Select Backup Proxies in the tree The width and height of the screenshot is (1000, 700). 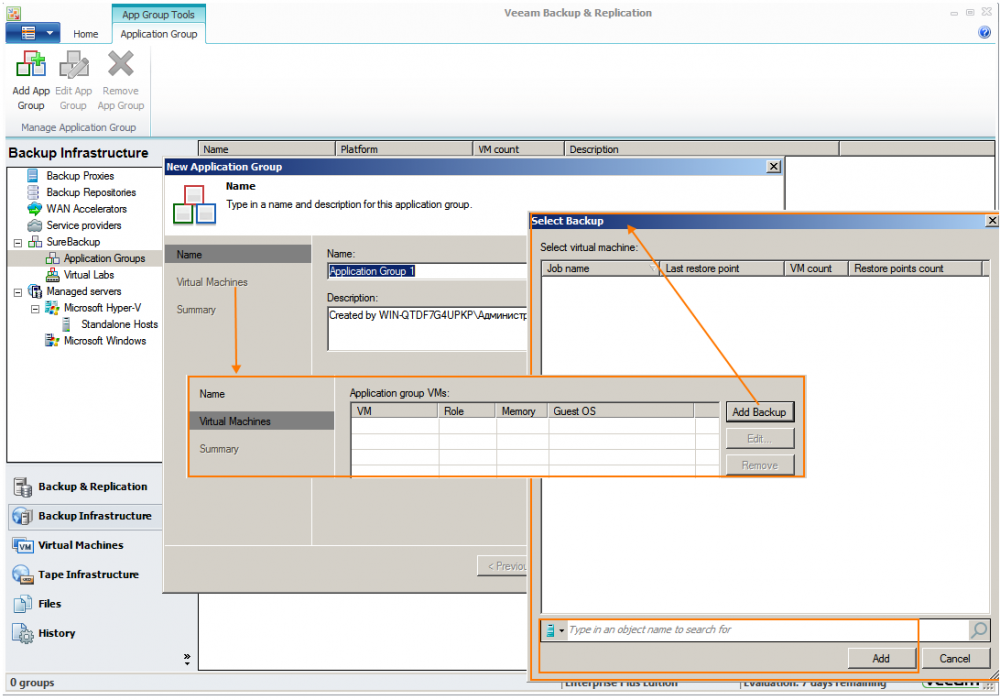(x=80, y=175)
